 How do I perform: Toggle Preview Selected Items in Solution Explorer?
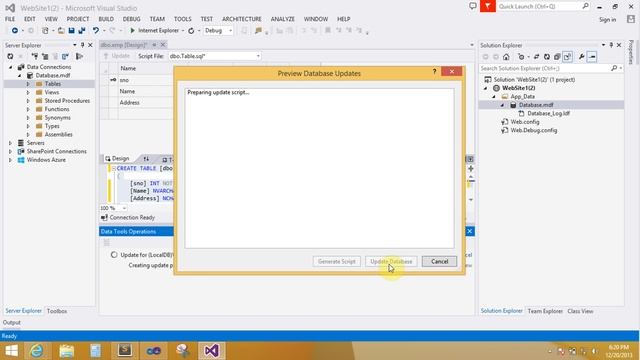pos(592,57)
